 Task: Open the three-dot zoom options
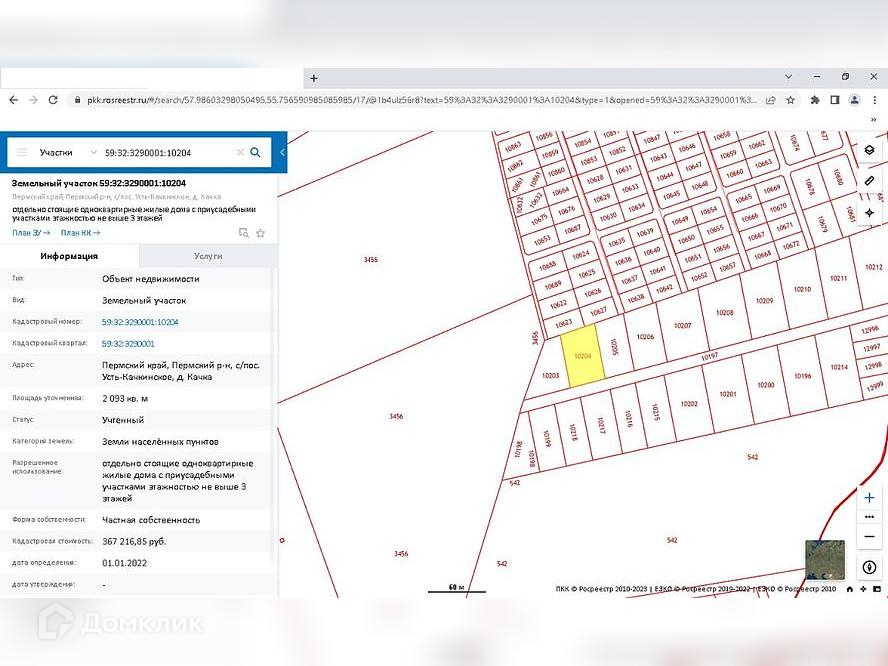pos(869,516)
